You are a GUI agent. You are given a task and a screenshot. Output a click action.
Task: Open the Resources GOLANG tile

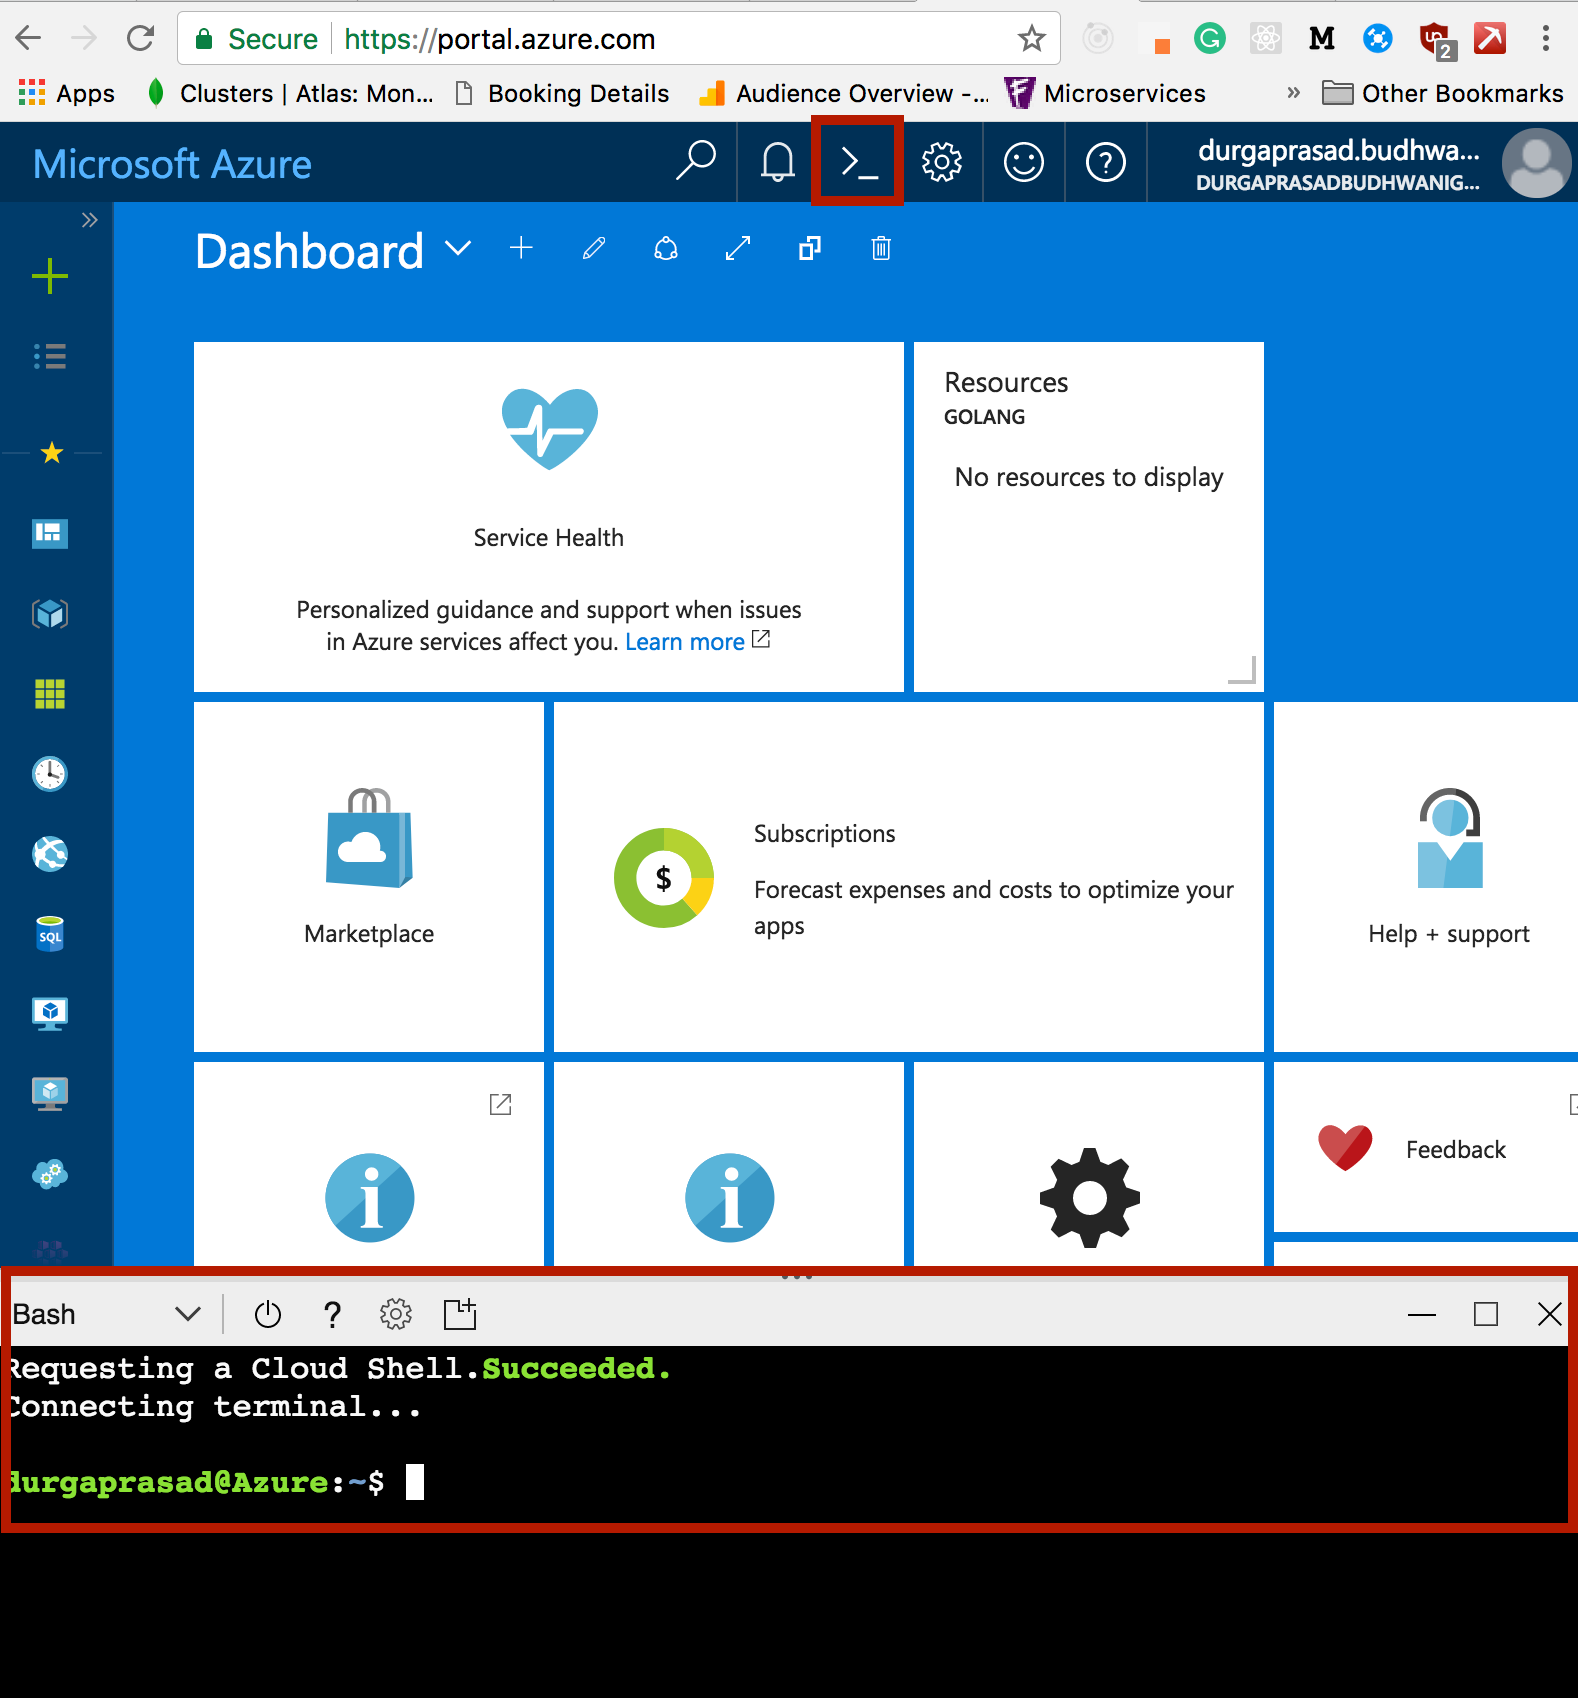point(1089,517)
